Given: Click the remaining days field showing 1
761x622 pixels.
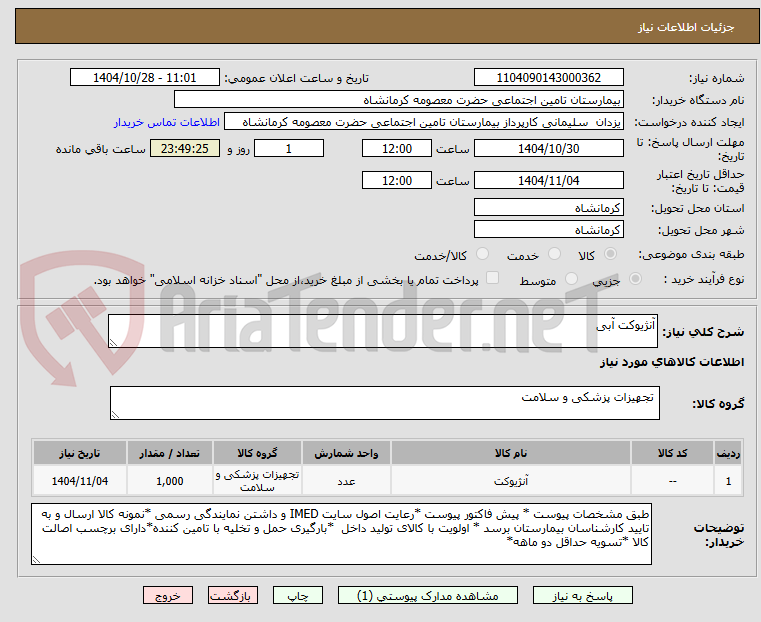Looking at the screenshot, I should pos(289,148).
